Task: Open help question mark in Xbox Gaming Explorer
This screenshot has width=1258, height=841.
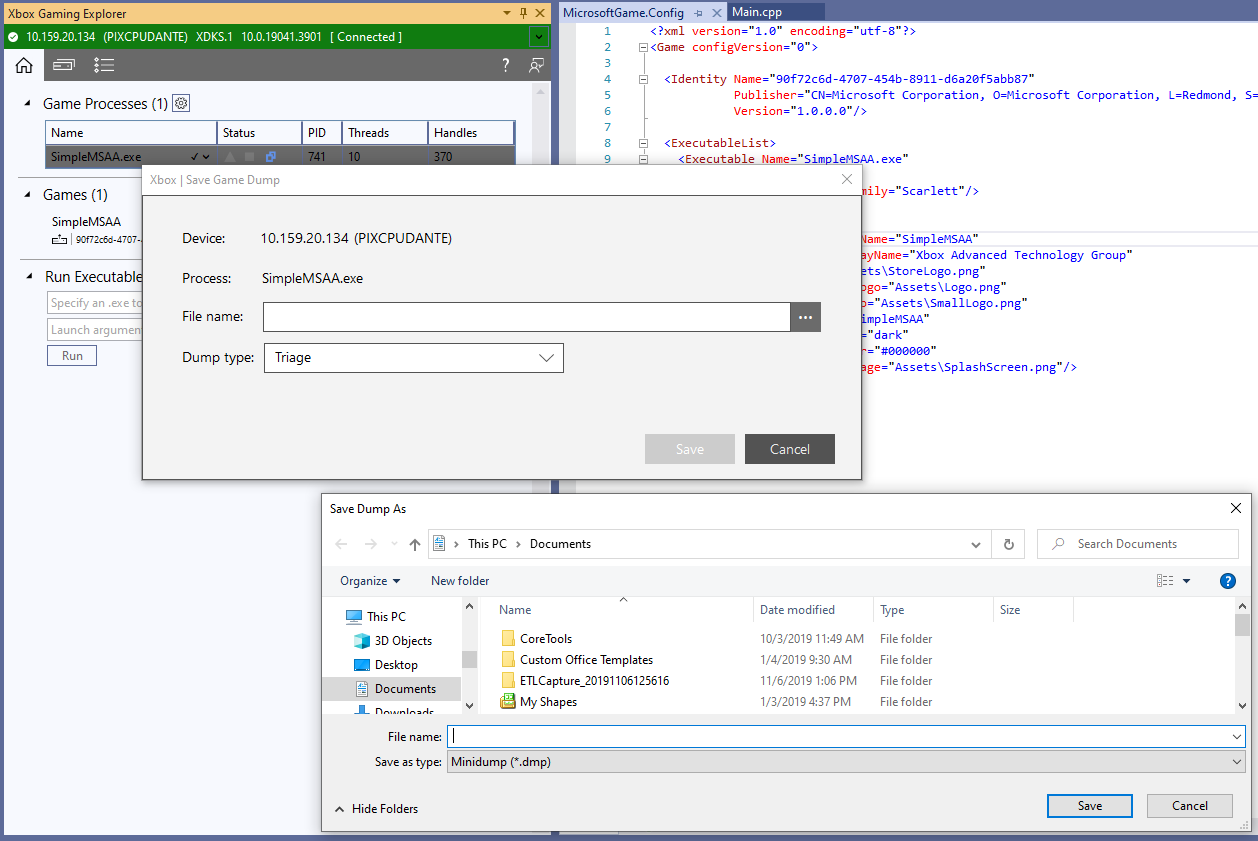Action: [506, 65]
